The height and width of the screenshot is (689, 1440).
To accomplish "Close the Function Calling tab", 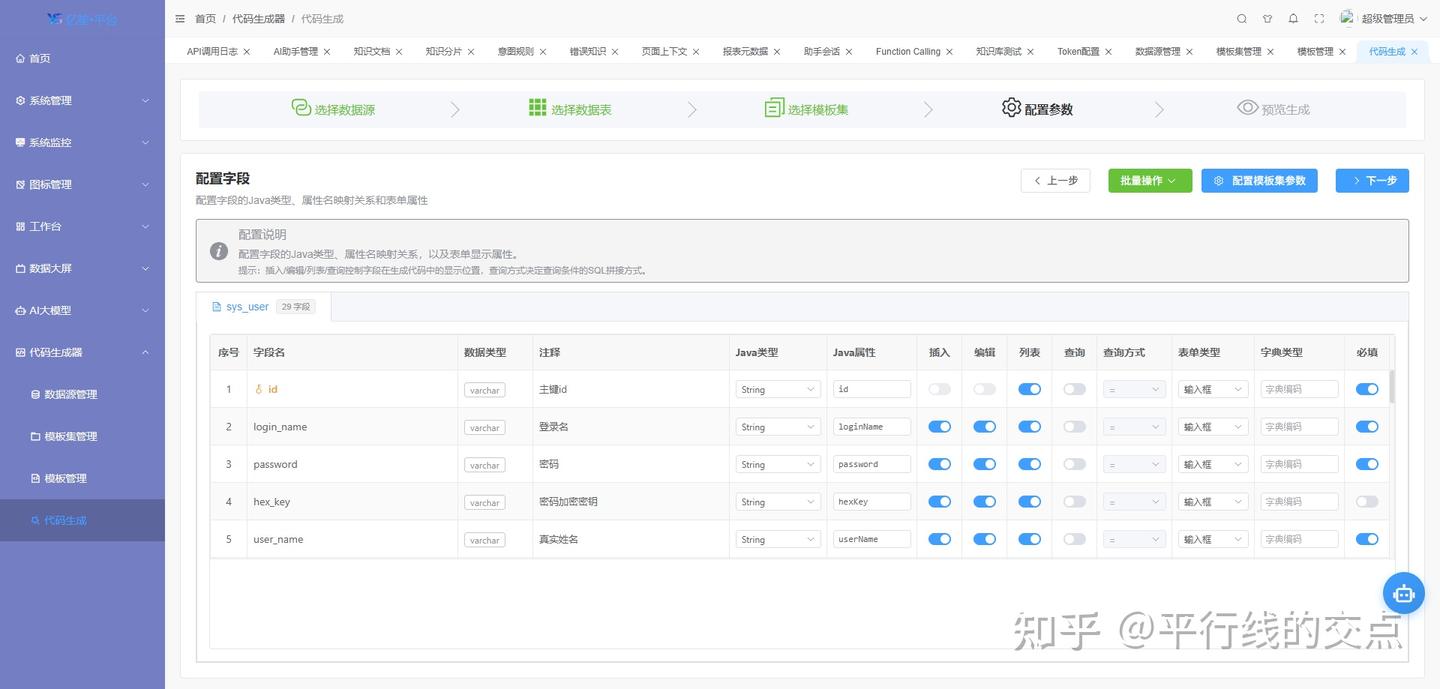I will coord(949,52).
